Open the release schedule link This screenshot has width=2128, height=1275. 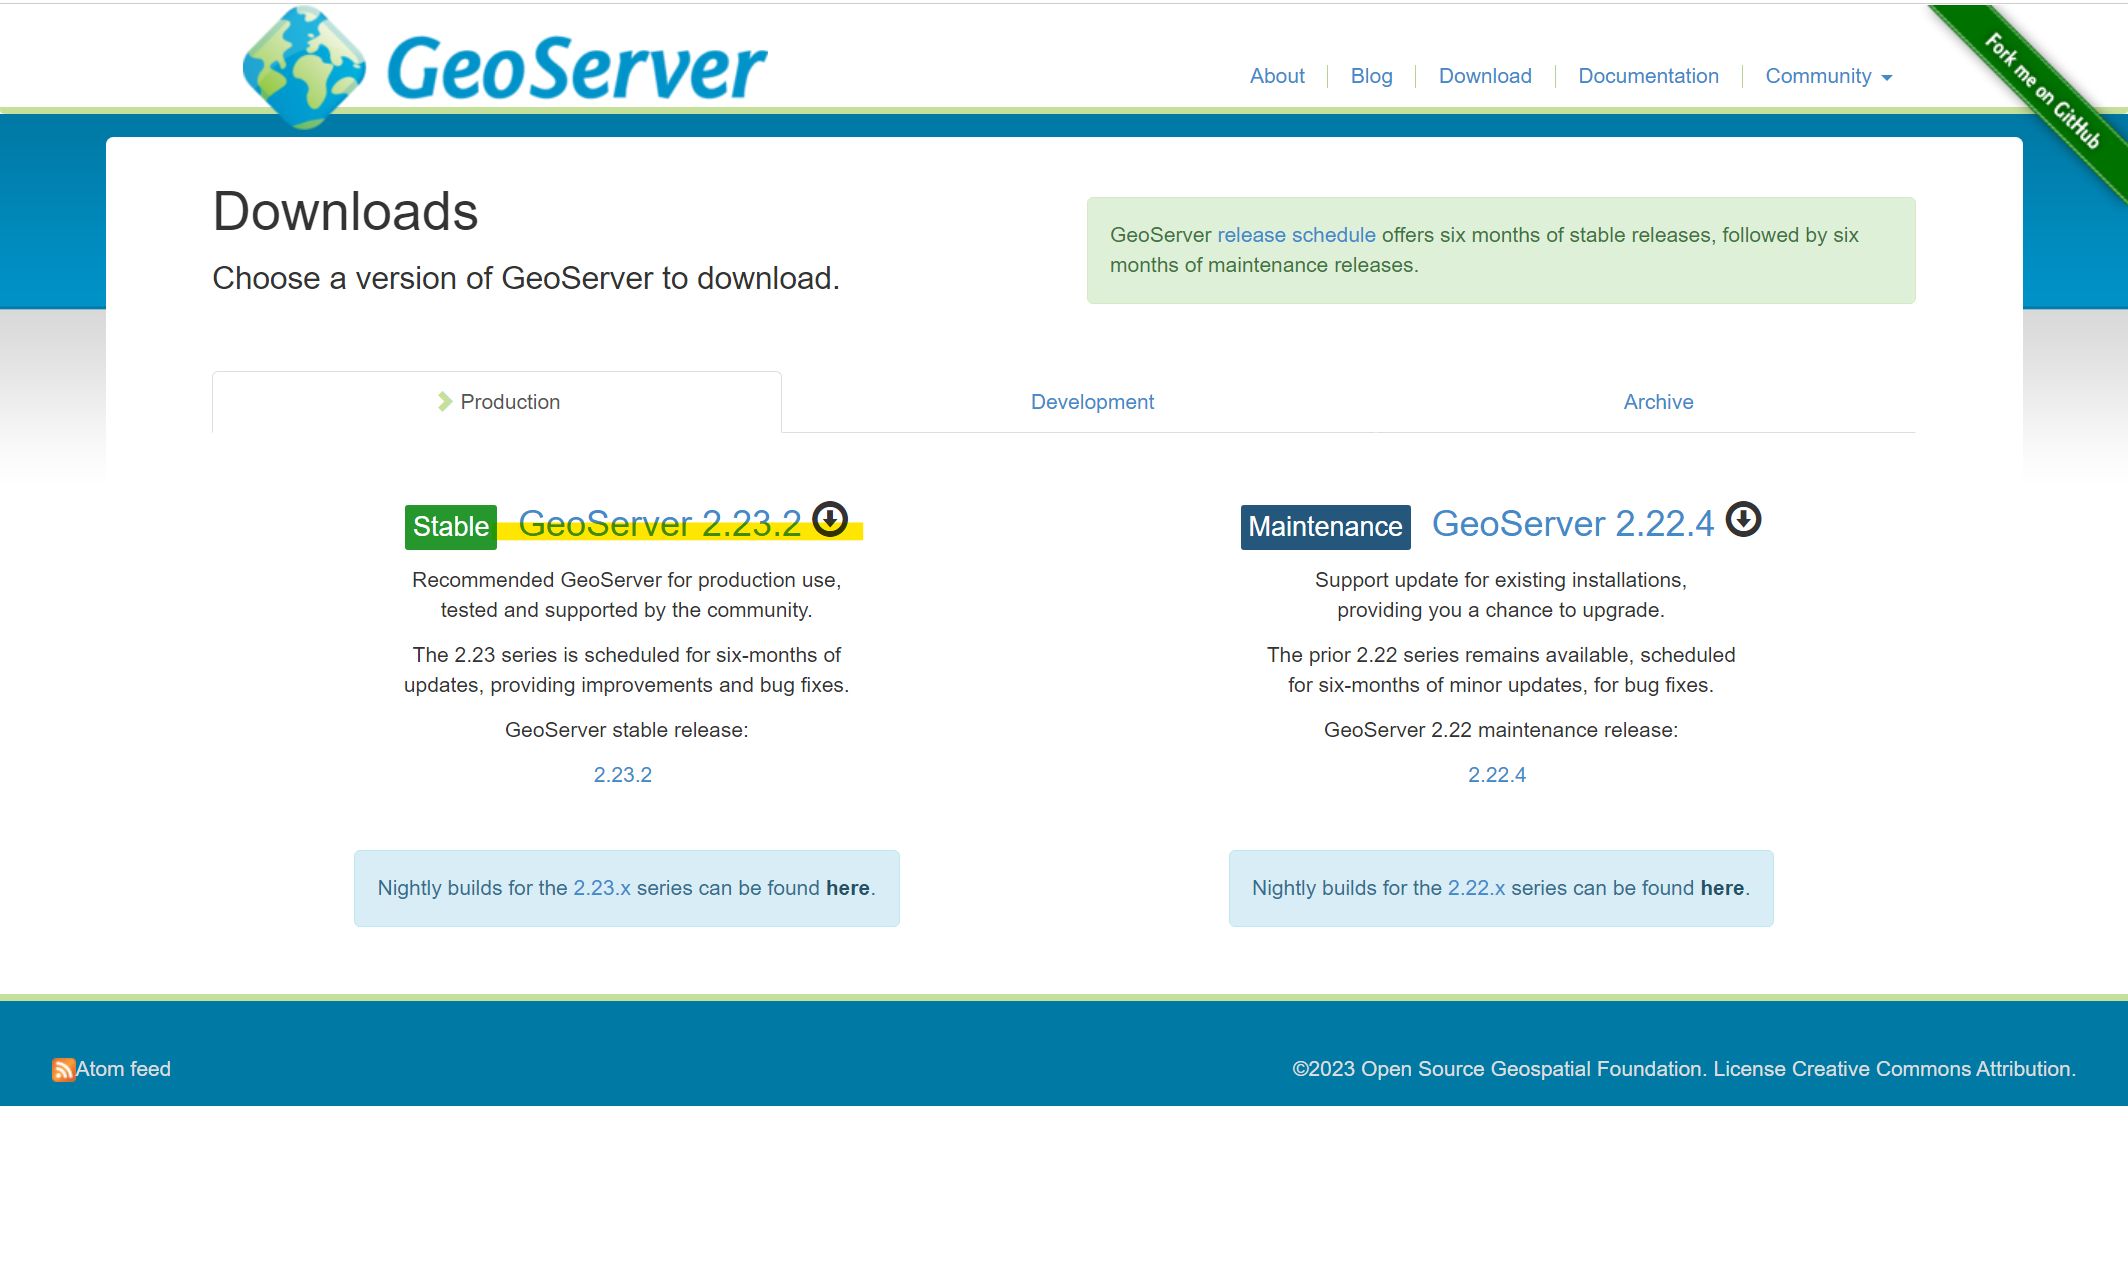[1296, 235]
